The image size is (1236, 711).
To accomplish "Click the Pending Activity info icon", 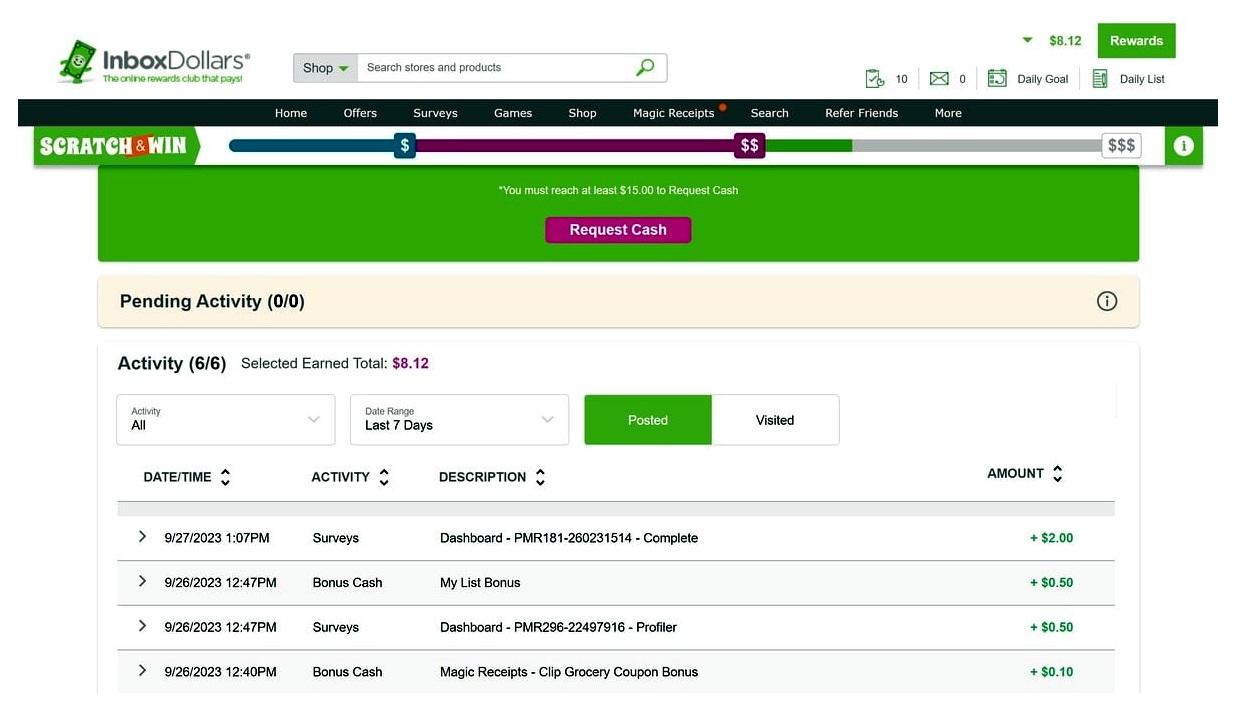I will tap(1106, 301).
